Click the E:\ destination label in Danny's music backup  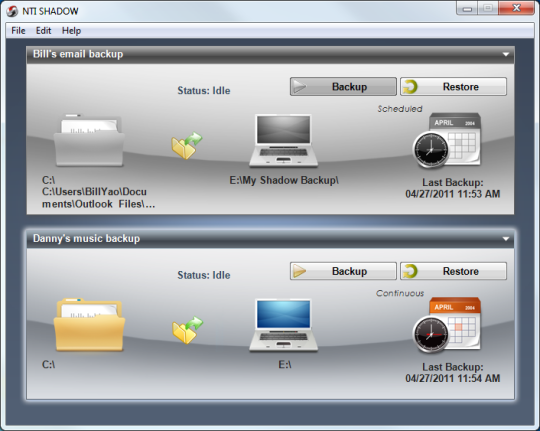[x=285, y=365]
